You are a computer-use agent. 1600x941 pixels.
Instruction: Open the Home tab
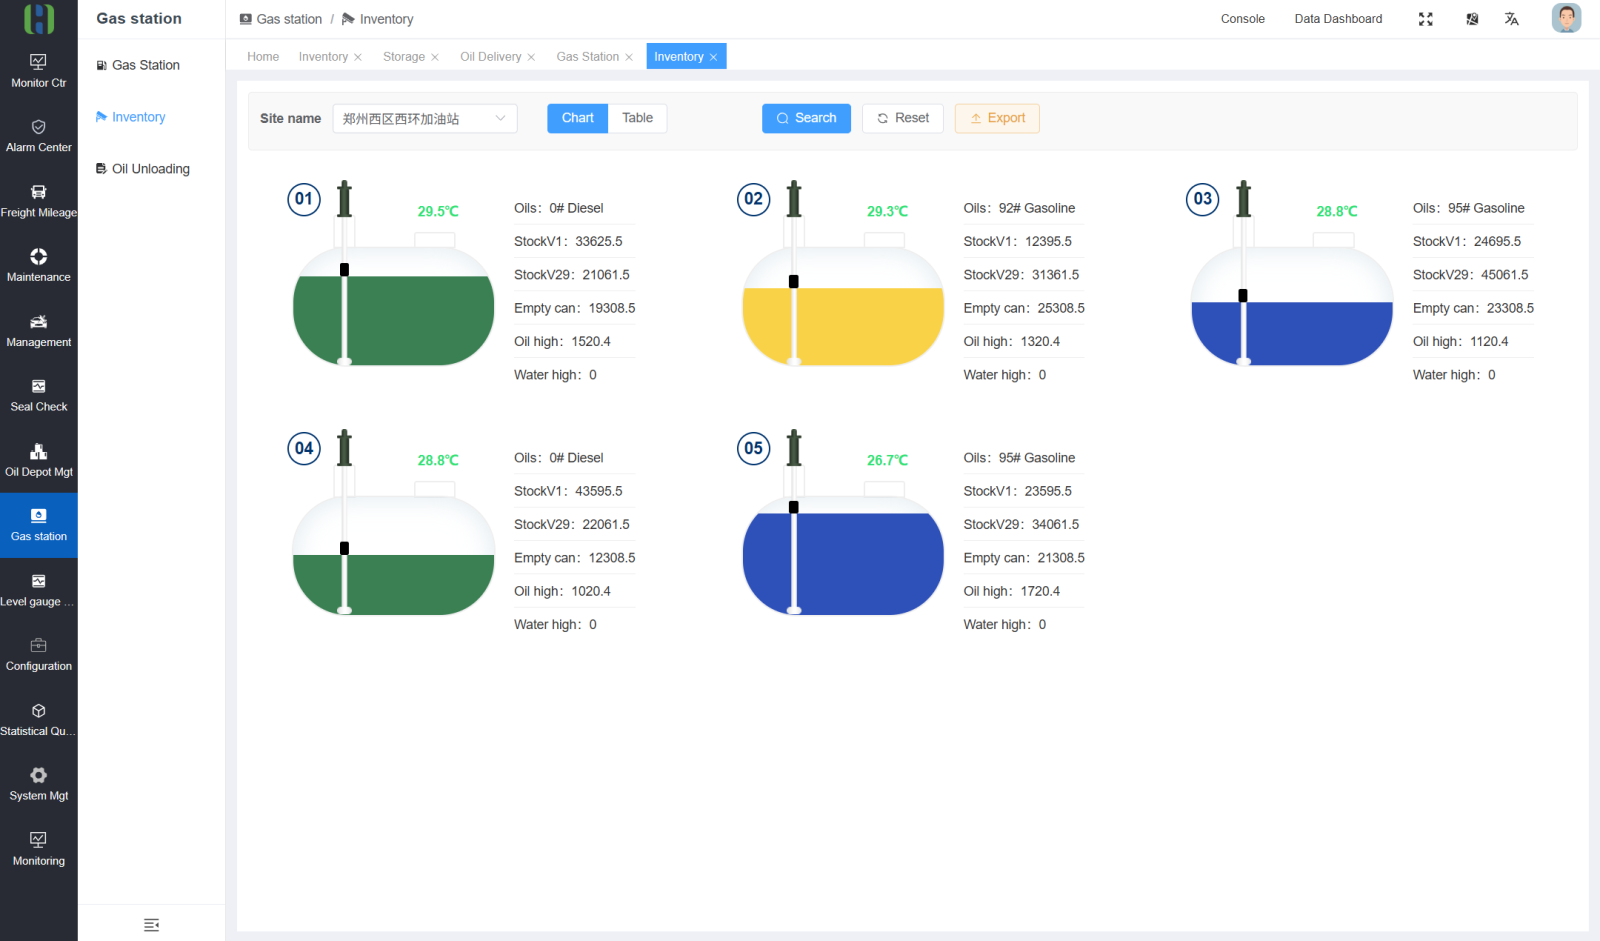[263, 57]
